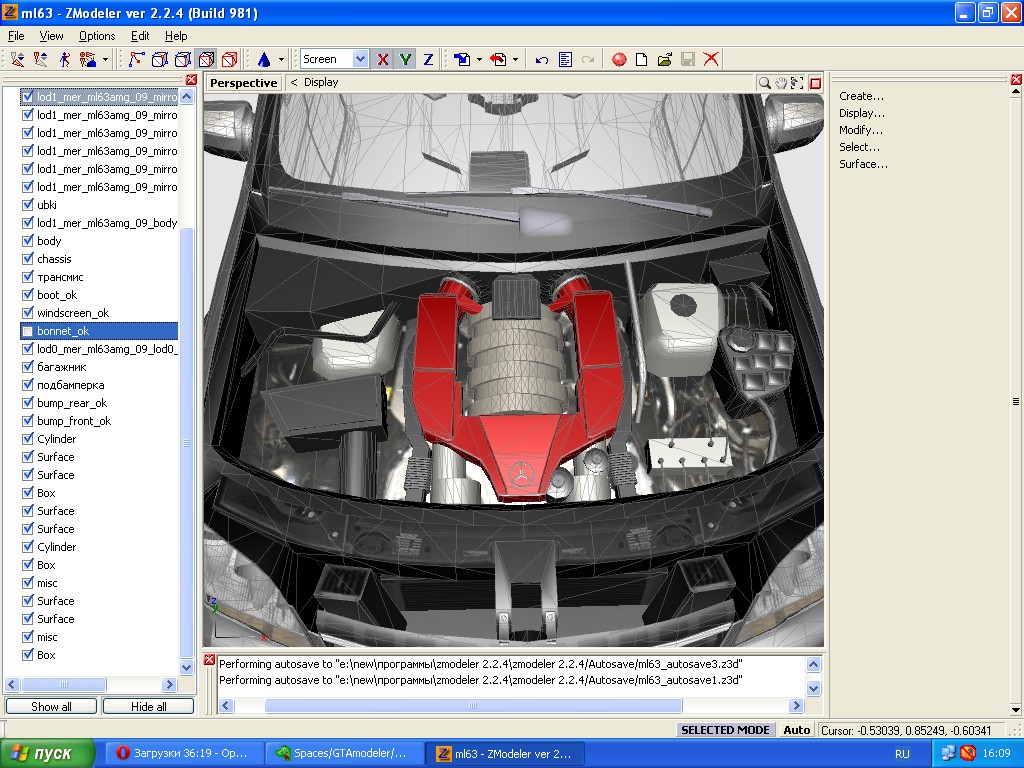Click the Undo arrow icon
Screen dimensions: 1024x768
click(x=541, y=59)
